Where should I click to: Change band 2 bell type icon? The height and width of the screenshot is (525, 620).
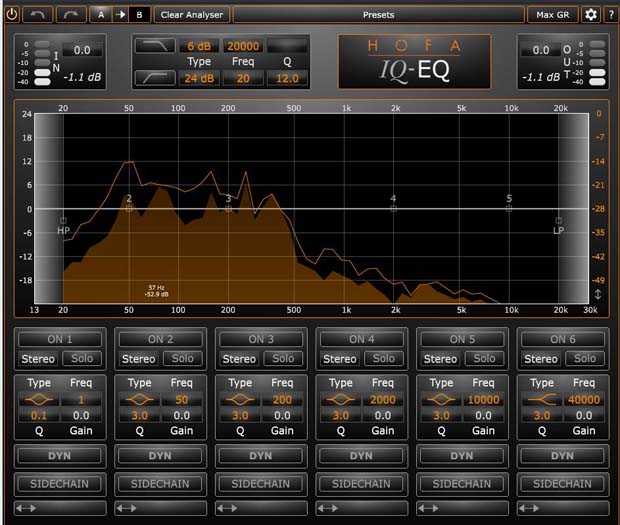tap(139, 400)
